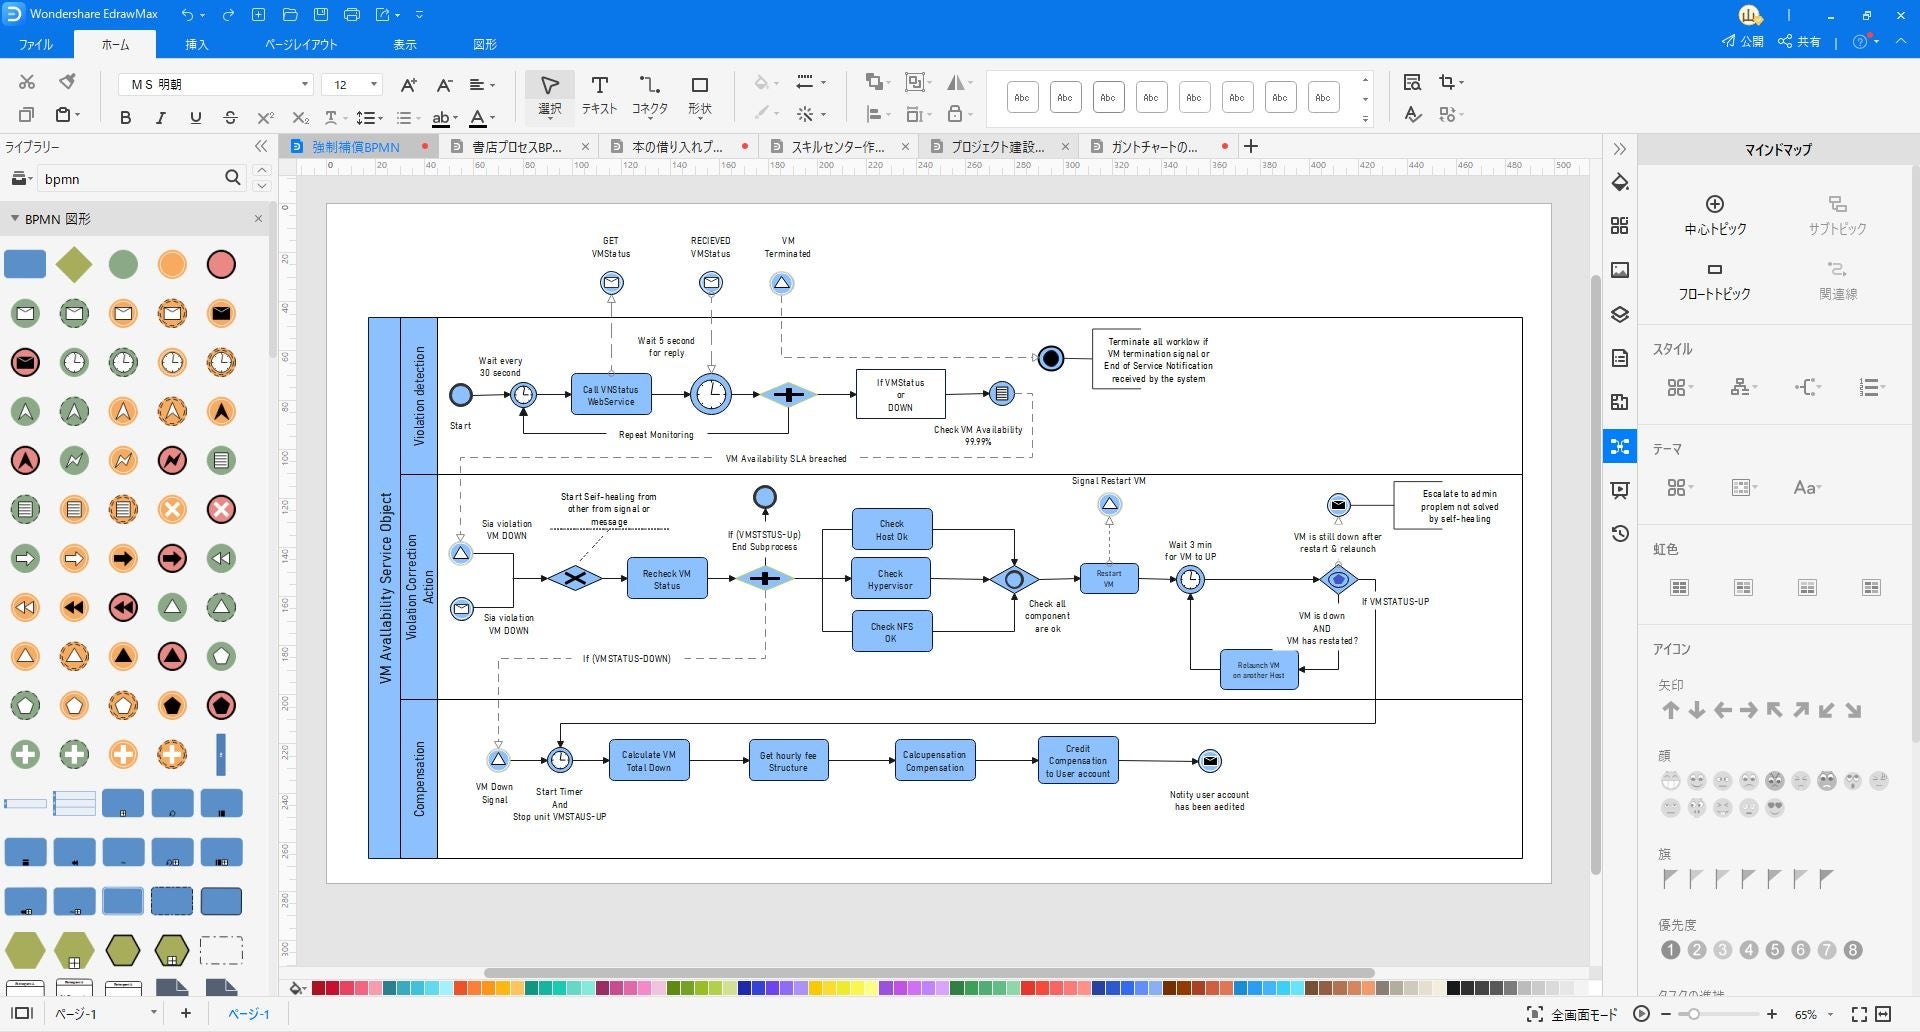Collapse the BPMN 図形 library section
Image resolution: width=1920 pixels, height=1032 pixels.
[x=15, y=219]
